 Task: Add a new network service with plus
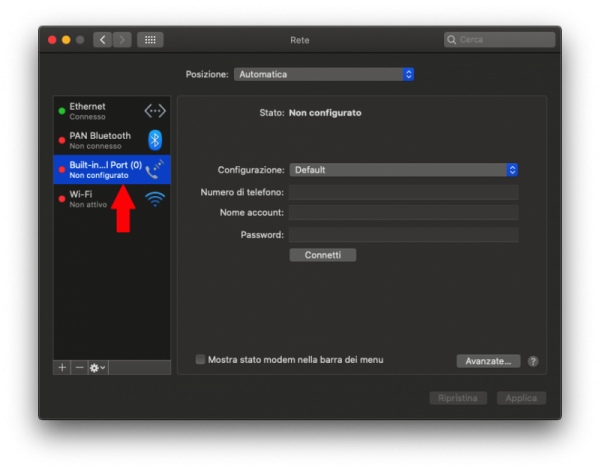62,368
